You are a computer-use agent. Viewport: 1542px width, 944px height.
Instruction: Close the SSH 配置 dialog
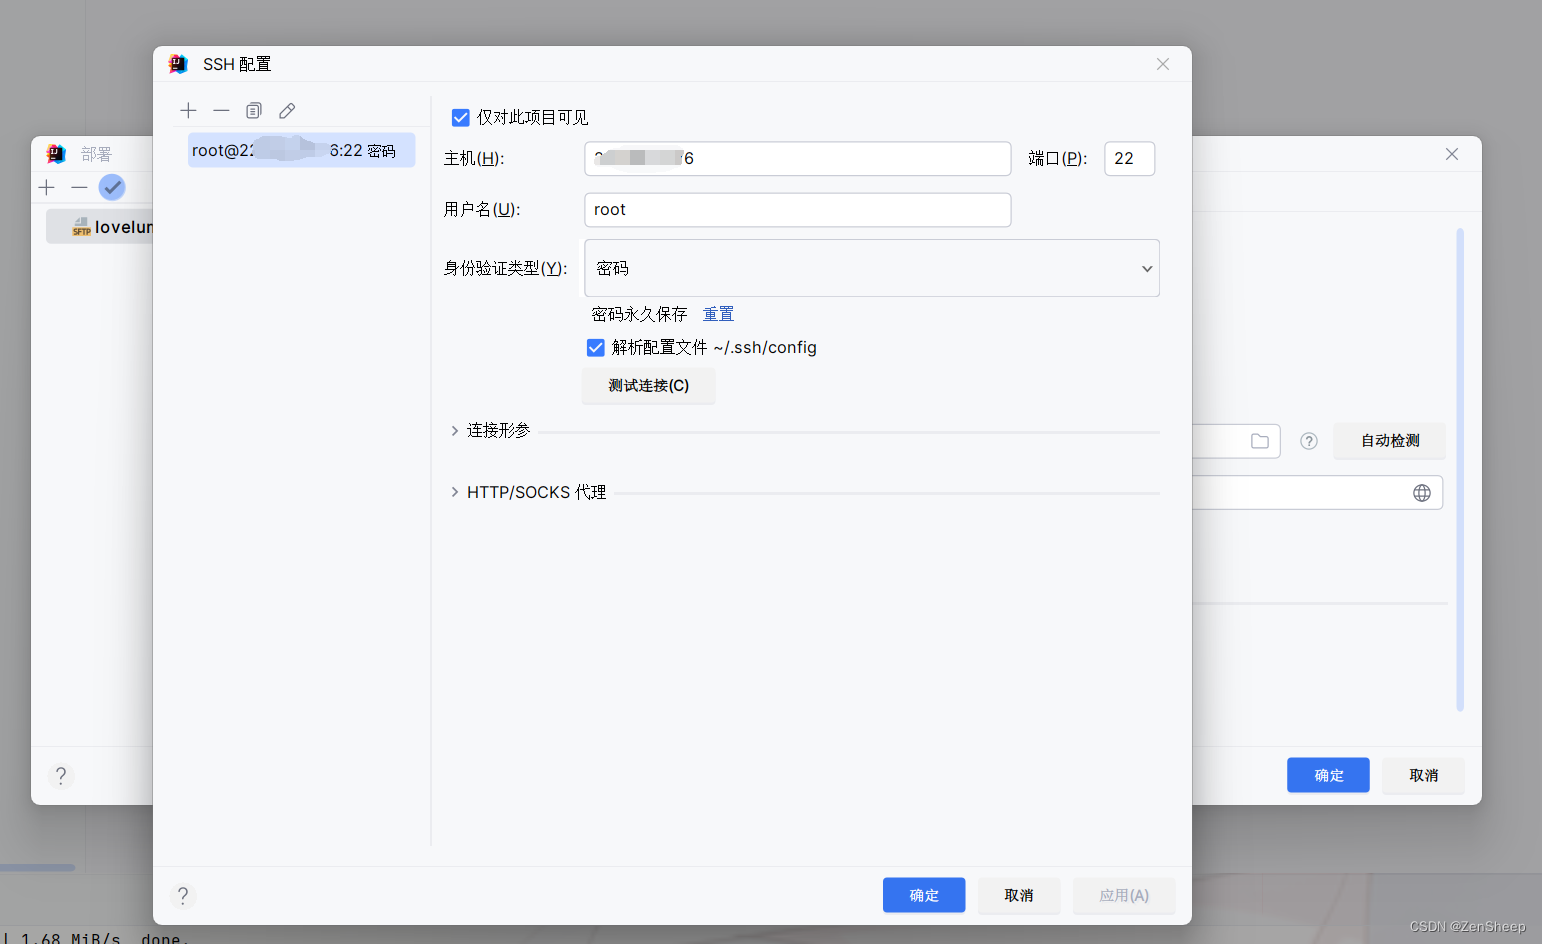(1163, 64)
